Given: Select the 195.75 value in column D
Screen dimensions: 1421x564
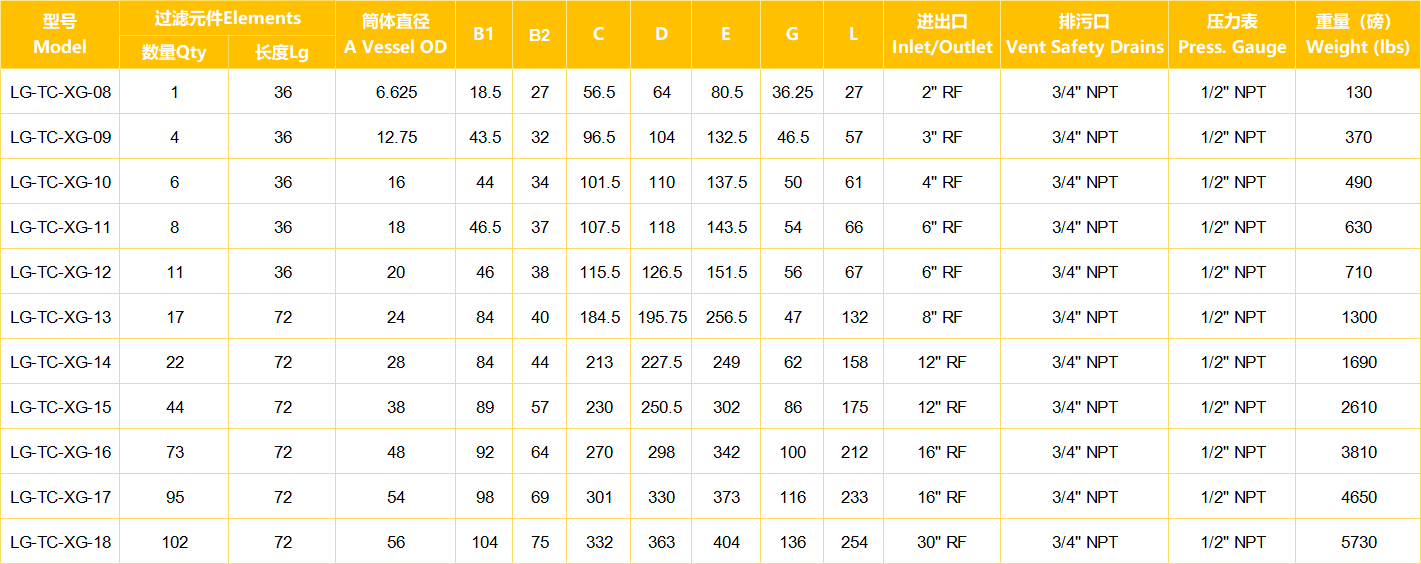Looking at the screenshot, I should click(662, 317).
